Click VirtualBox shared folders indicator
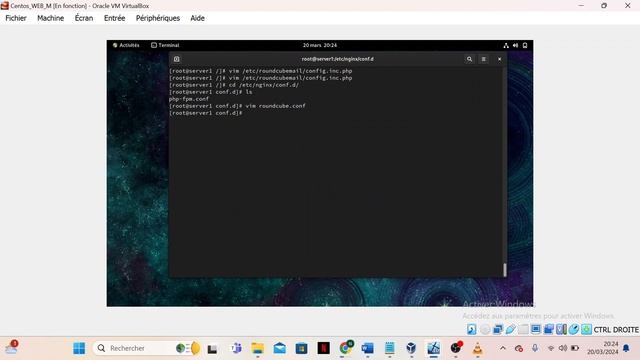640x360 pixels. click(x=523, y=329)
